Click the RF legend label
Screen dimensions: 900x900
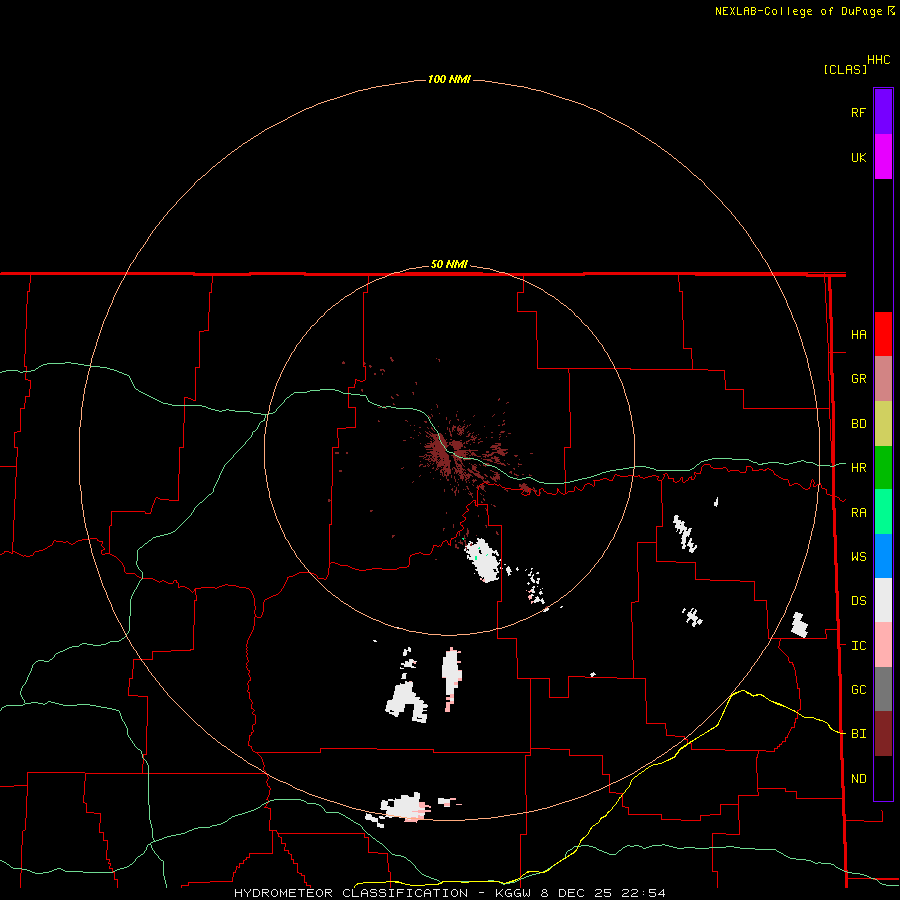(858, 112)
